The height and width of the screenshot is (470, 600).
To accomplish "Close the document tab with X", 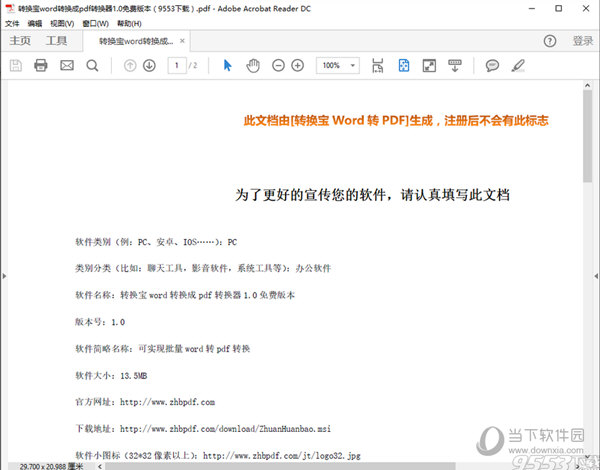I will coord(182,41).
